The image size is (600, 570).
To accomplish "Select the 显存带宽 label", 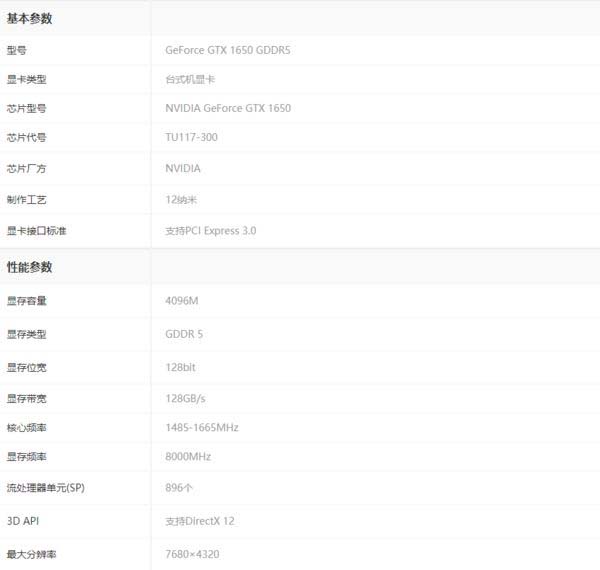I will (26, 399).
